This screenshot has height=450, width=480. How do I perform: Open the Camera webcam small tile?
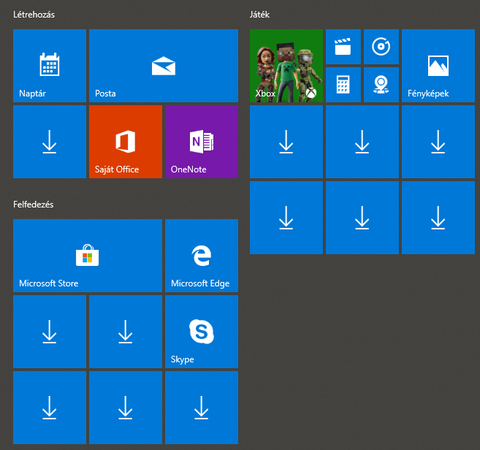tap(381, 85)
